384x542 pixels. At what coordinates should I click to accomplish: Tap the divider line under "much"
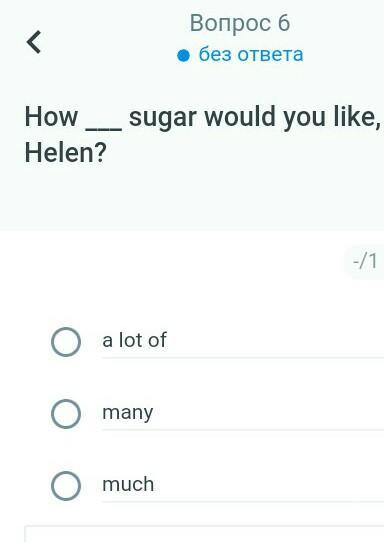[x=243, y=501]
